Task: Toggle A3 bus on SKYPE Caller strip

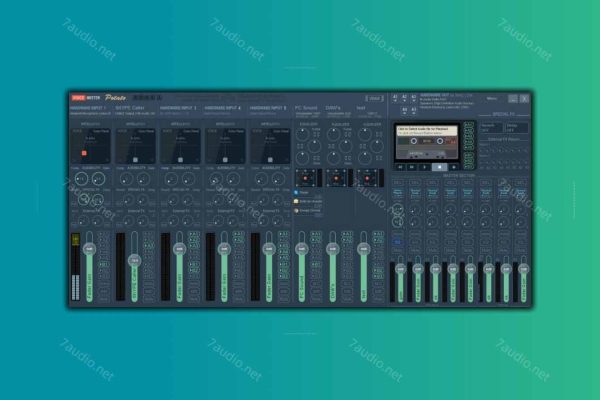Action: [148, 246]
